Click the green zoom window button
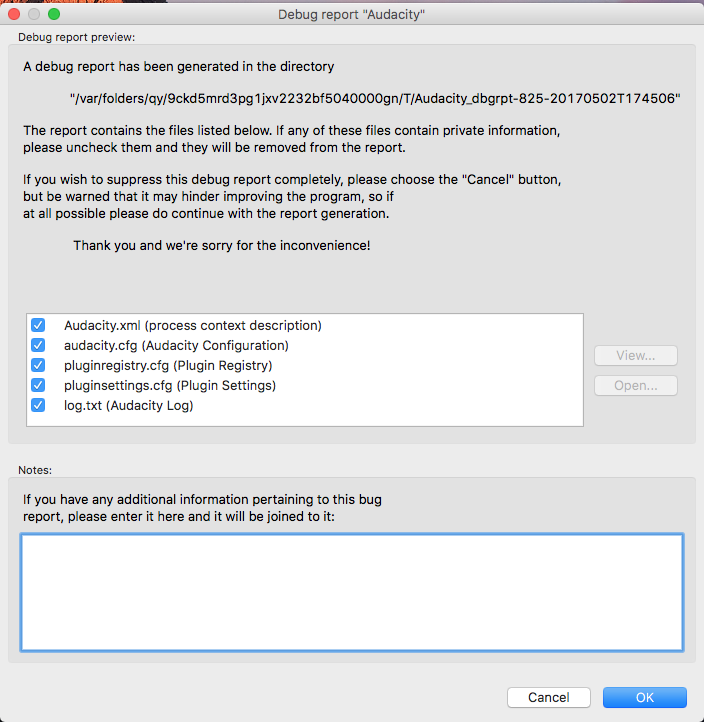Viewport: 704px width, 722px height. pos(54,14)
